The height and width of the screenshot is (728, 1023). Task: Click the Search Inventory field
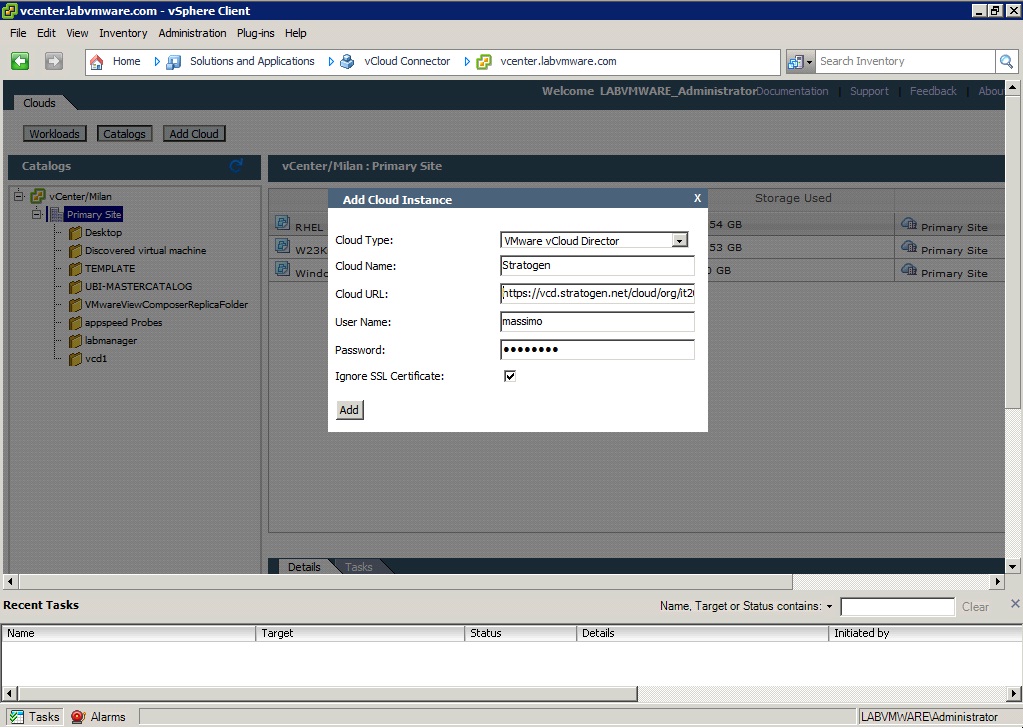[x=906, y=61]
